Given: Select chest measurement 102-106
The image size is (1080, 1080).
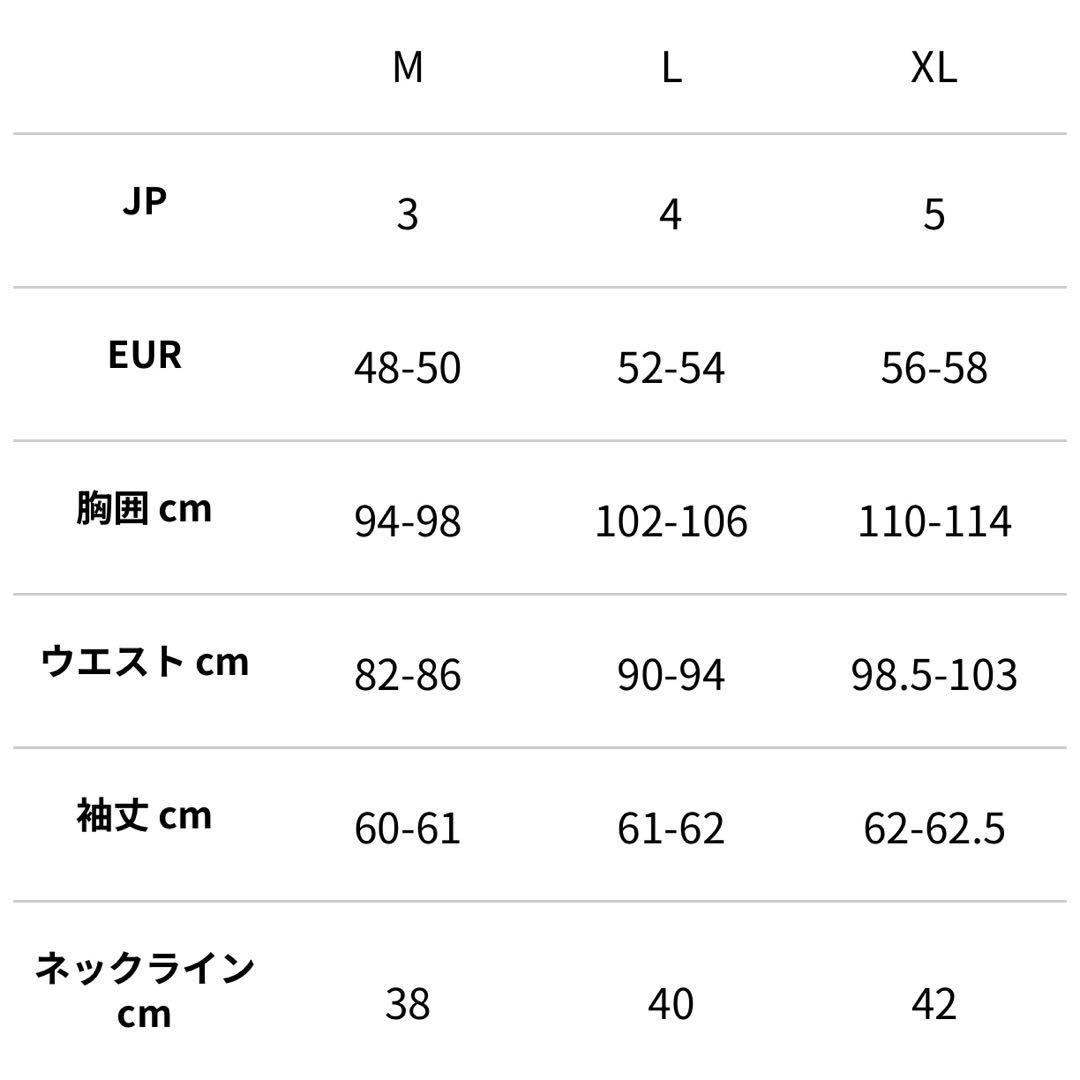Looking at the screenshot, I should pyautogui.click(x=671, y=522).
